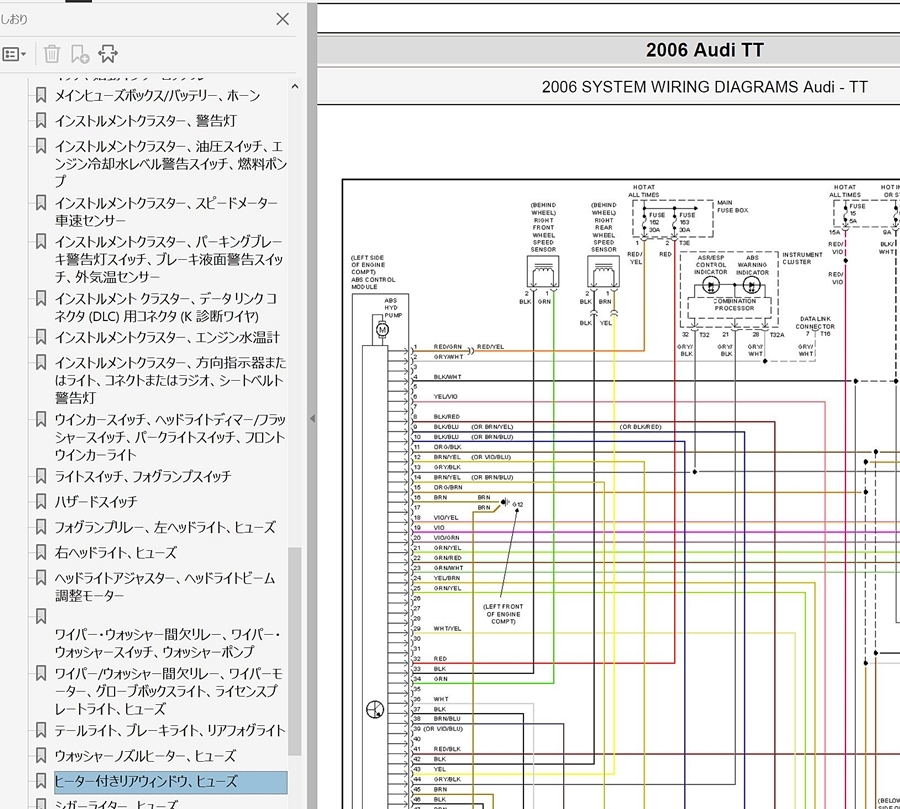Click bookmark icon for 油圧スイッチ、エンジン冷却水レベル entry
900x809 pixels.
(x=41, y=146)
